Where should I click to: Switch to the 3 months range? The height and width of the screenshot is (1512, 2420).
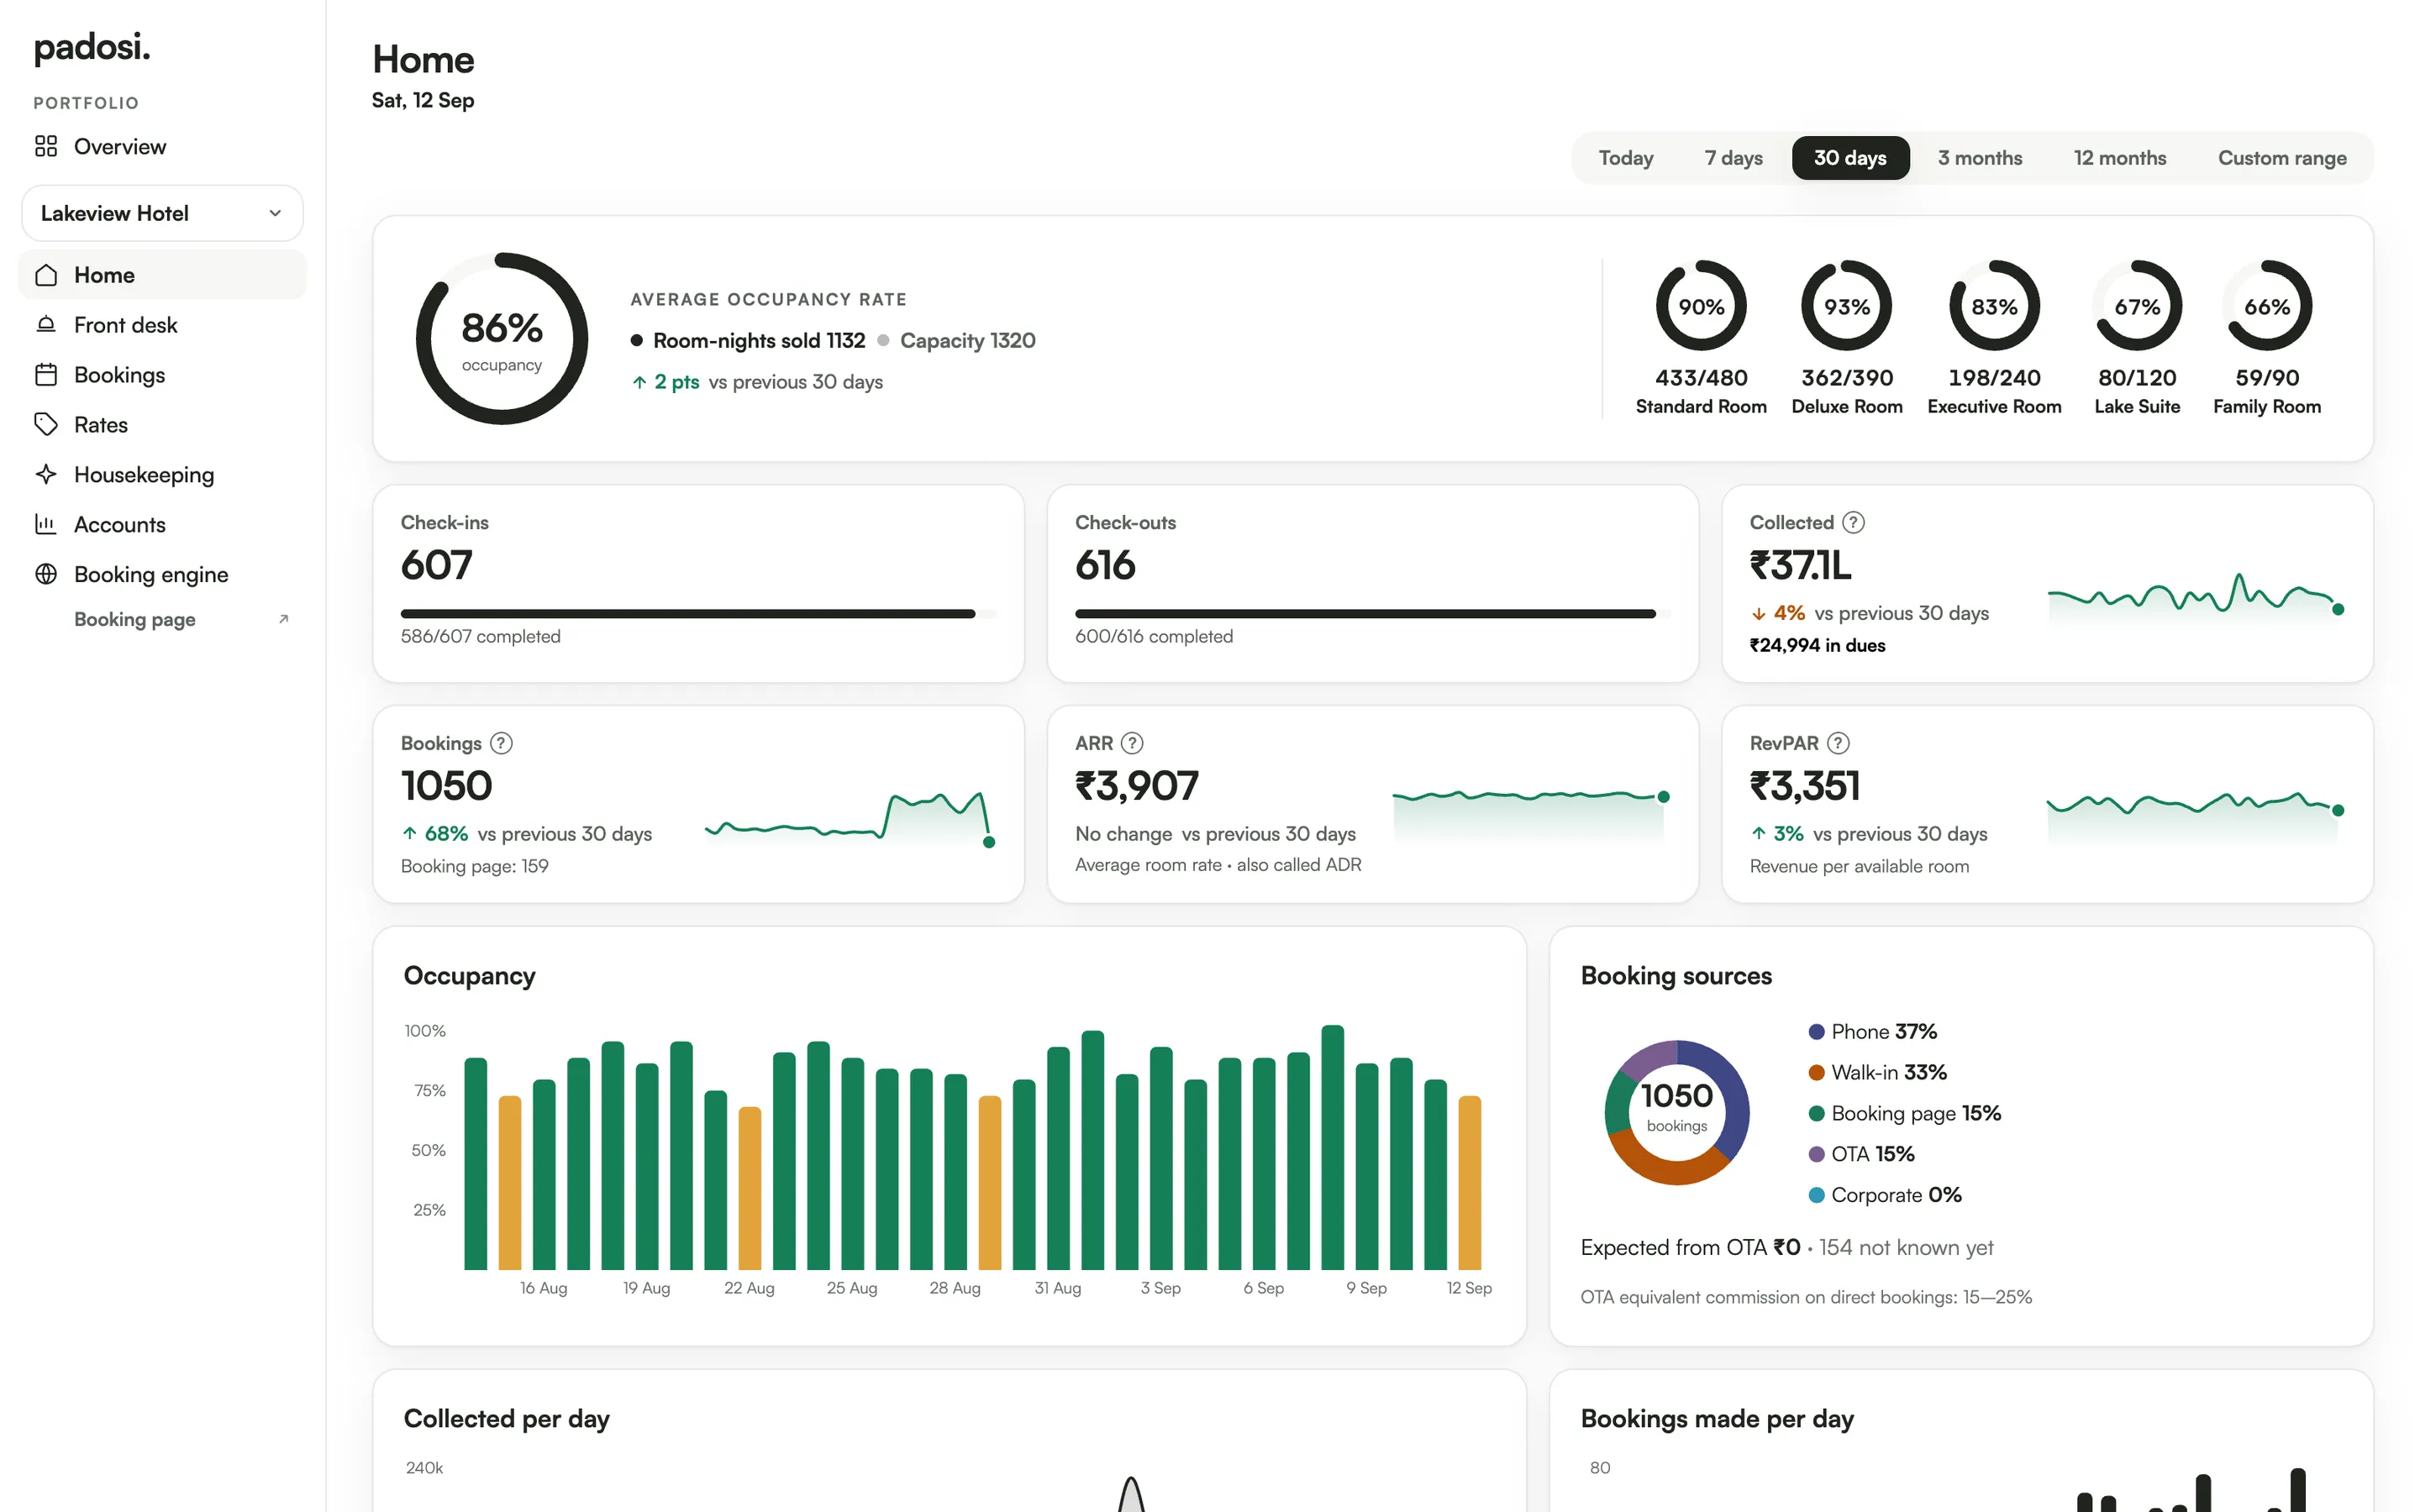point(1979,158)
